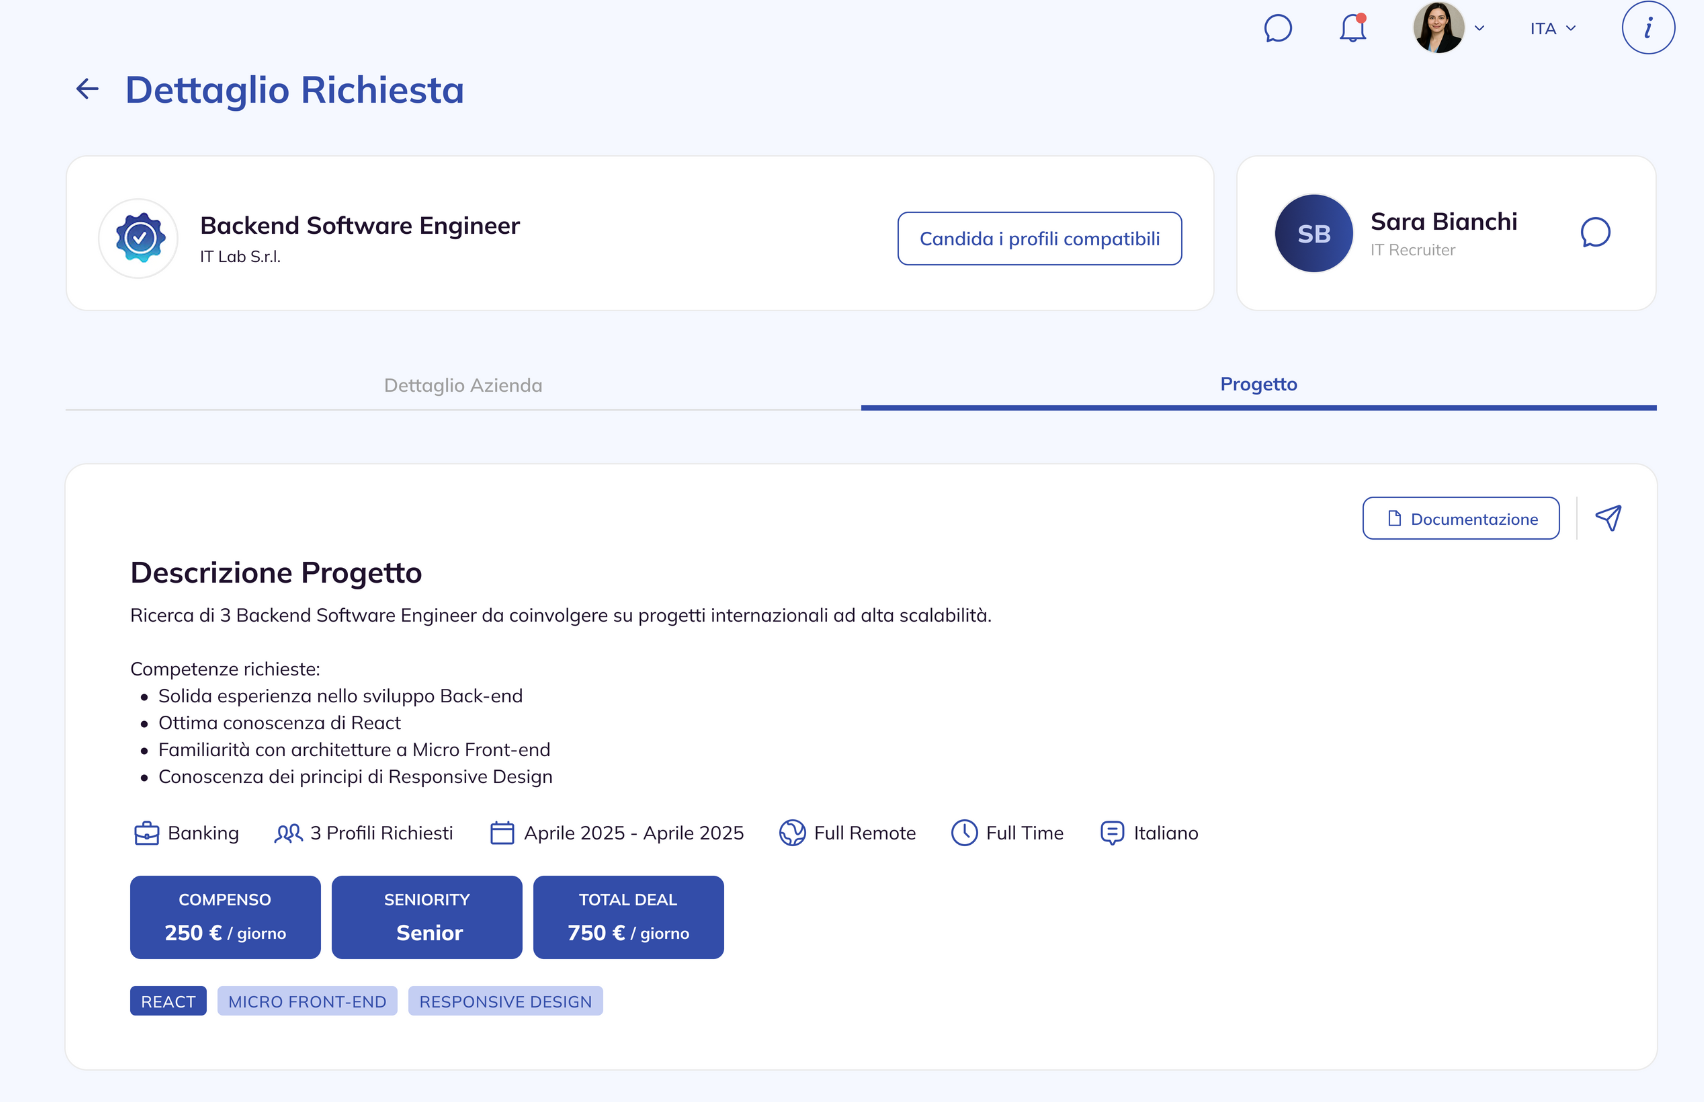The height and width of the screenshot is (1102, 1704).
Task: Click the user profile photo
Action: click(1438, 28)
